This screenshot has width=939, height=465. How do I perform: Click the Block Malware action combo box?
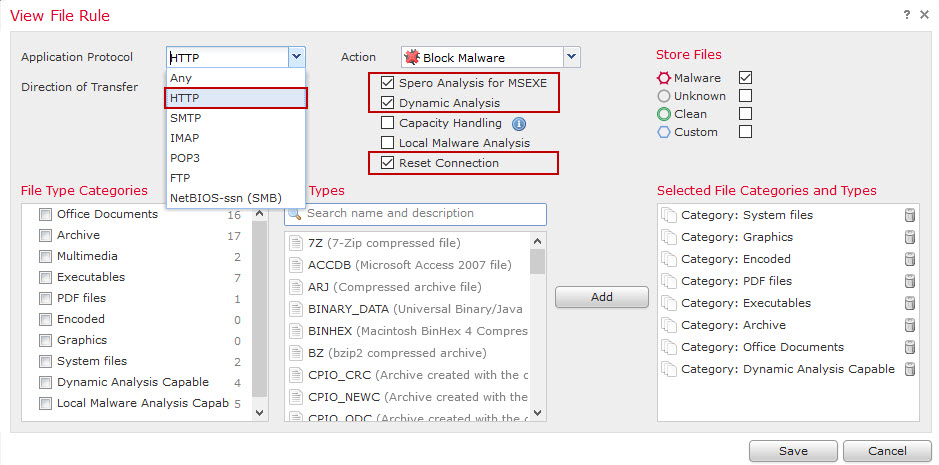click(x=490, y=58)
